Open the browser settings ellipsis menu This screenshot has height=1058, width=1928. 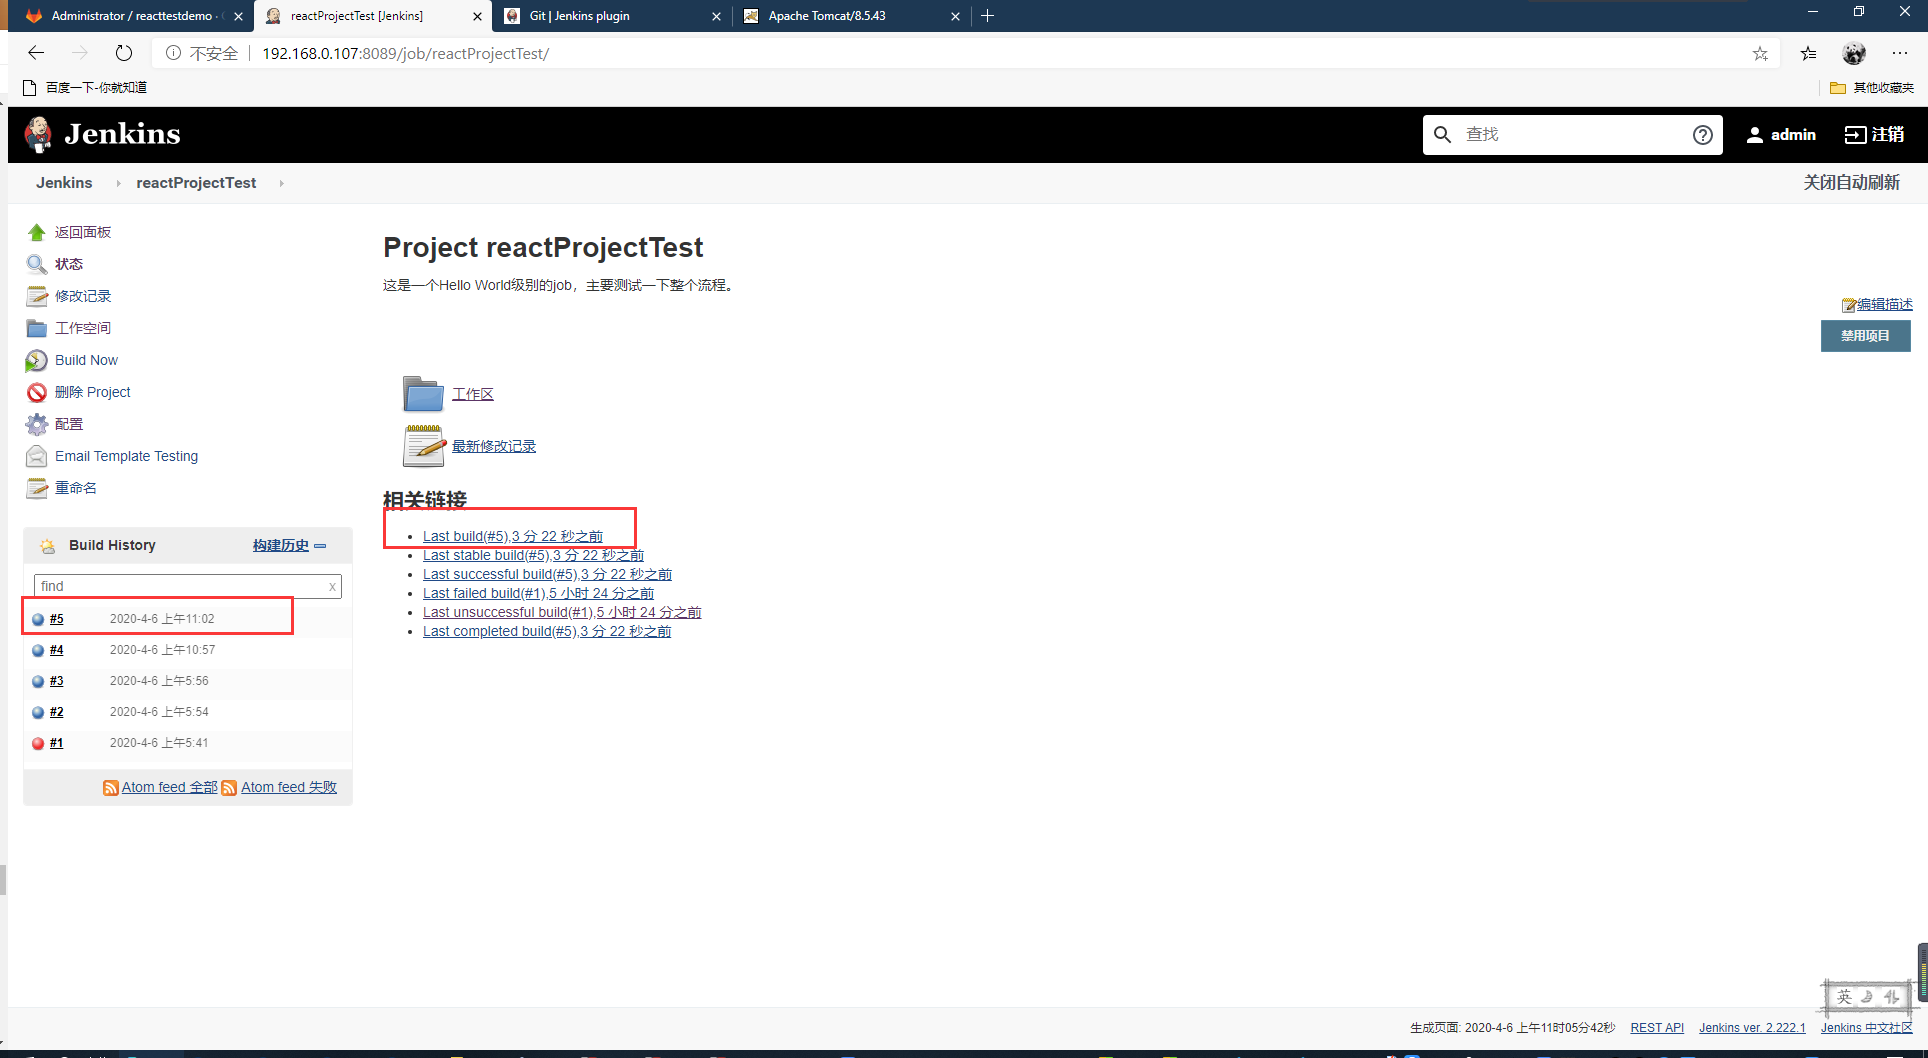(x=1900, y=53)
